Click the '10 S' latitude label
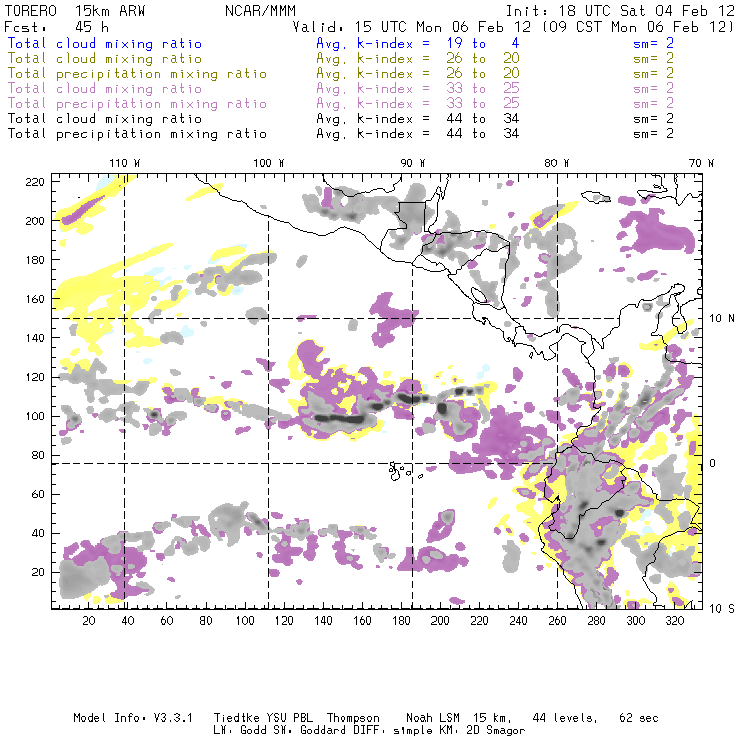Image resolution: width=740 pixels, height=740 pixels. (x=722, y=609)
